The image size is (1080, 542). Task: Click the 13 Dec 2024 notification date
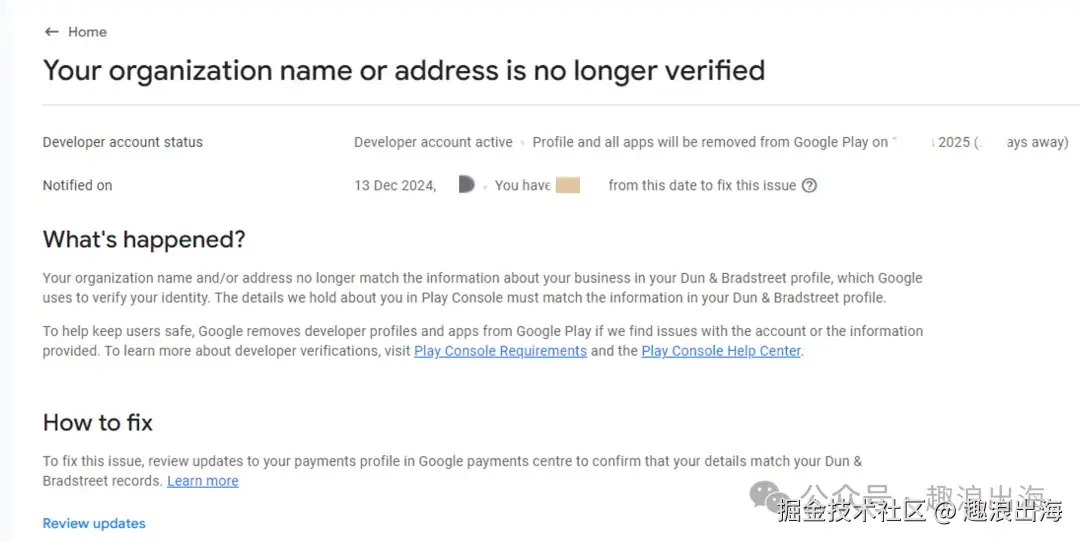[395, 185]
